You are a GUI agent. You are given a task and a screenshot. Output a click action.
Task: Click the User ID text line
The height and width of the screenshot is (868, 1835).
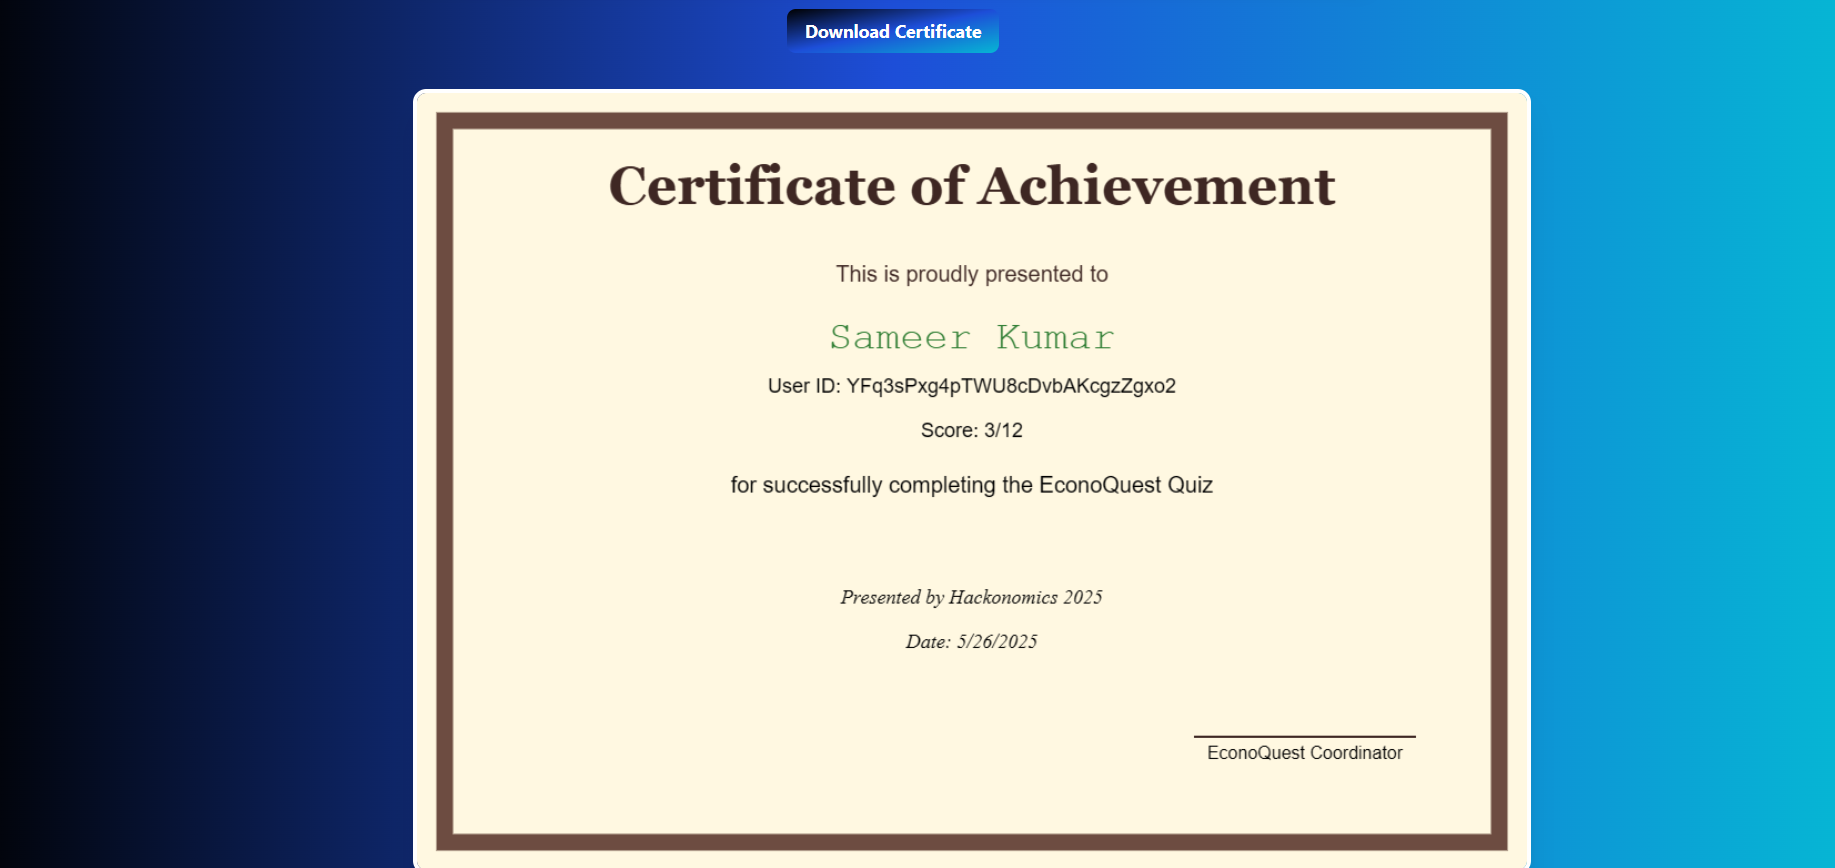click(972, 386)
